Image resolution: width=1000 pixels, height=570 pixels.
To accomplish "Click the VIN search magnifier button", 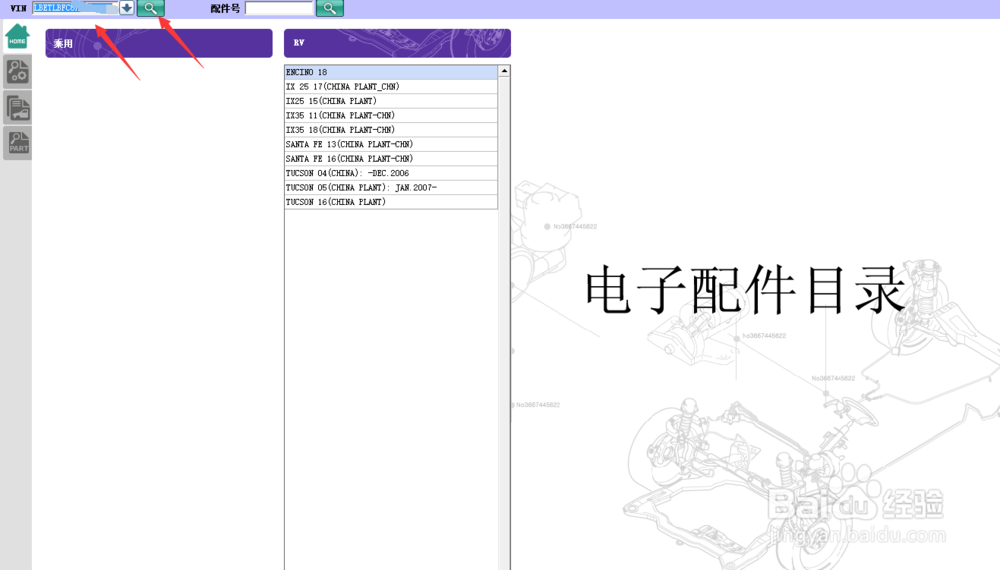I will 151,8.
